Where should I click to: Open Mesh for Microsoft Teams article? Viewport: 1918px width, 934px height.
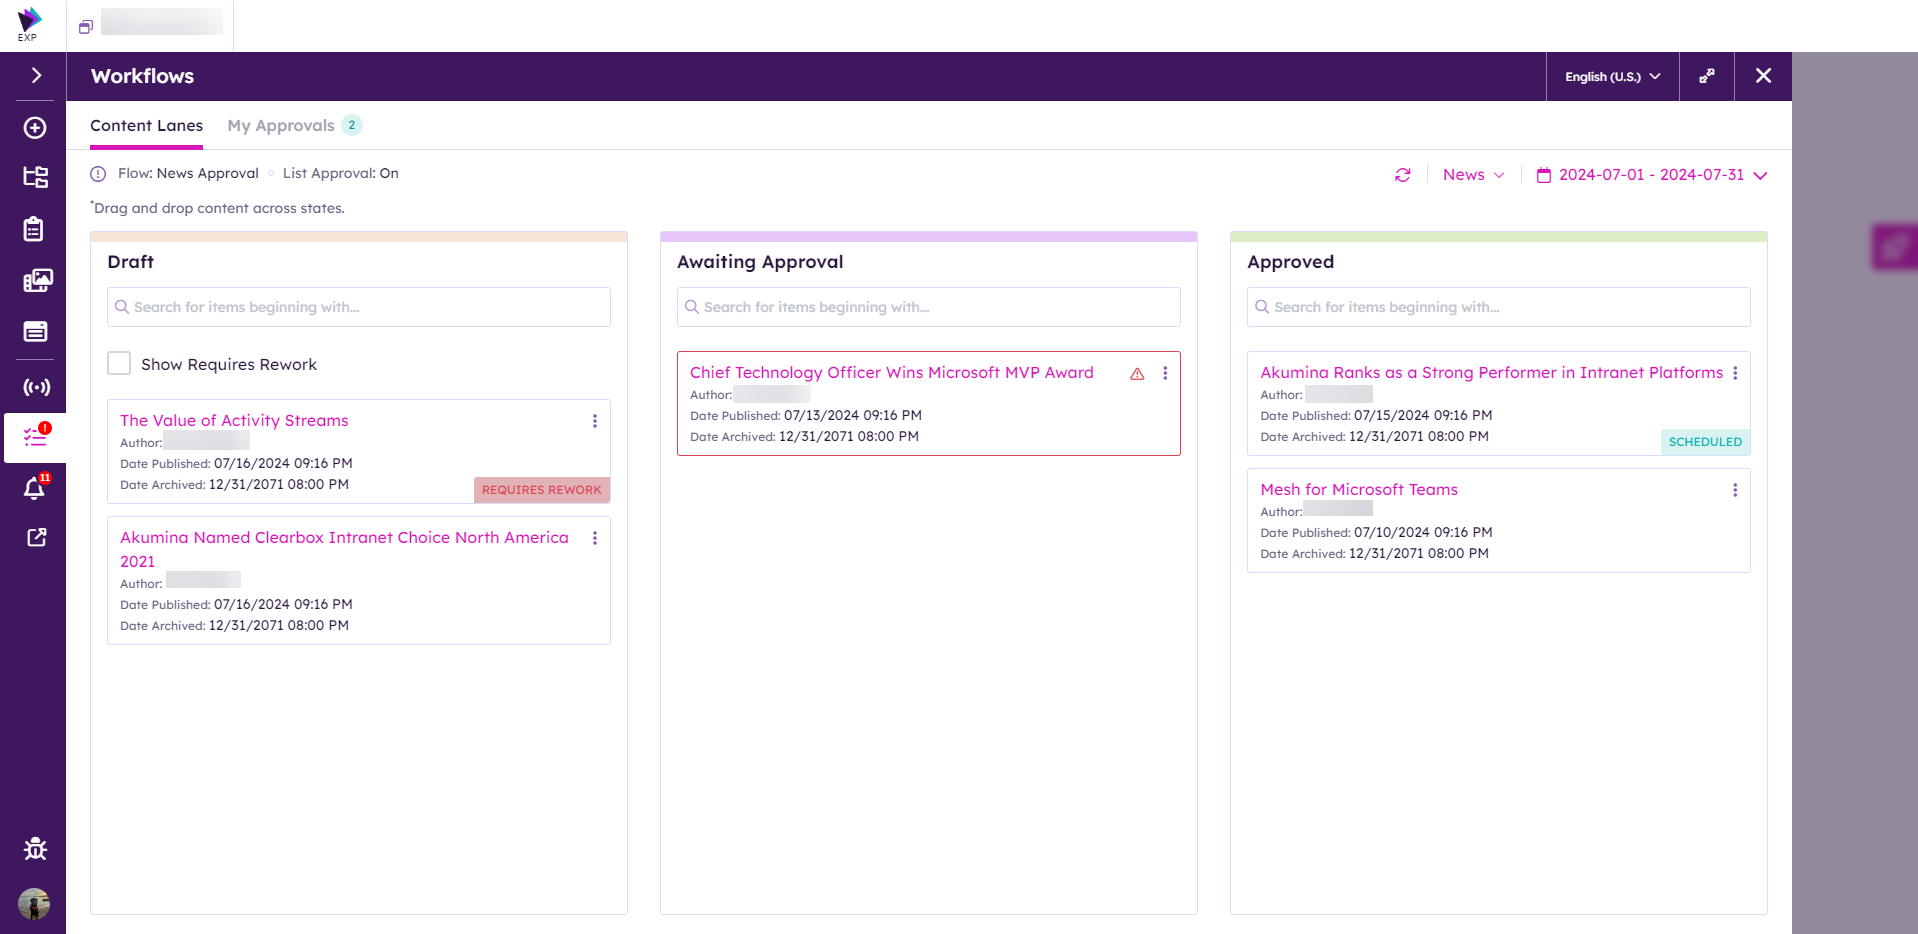click(1358, 490)
